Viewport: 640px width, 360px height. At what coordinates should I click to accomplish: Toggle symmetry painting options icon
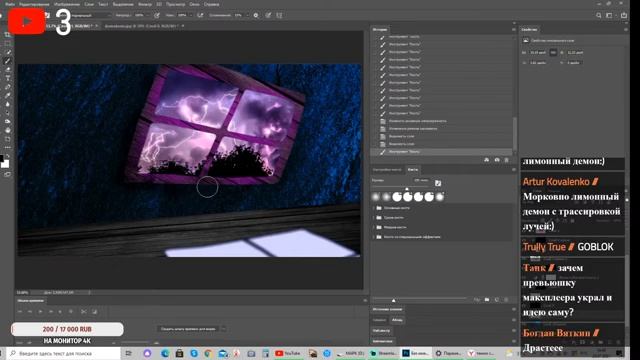click(x=279, y=16)
